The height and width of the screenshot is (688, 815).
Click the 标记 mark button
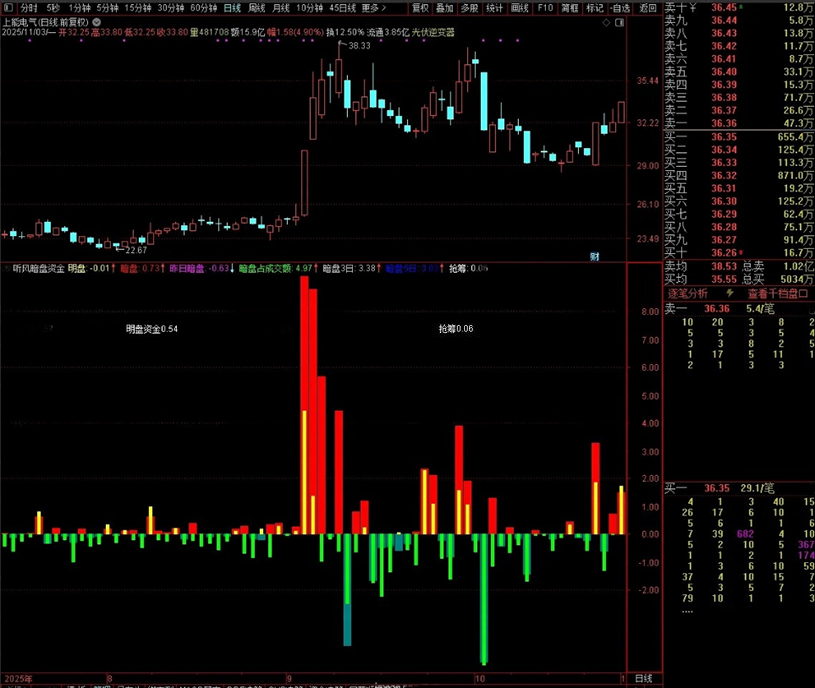click(595, 8)
